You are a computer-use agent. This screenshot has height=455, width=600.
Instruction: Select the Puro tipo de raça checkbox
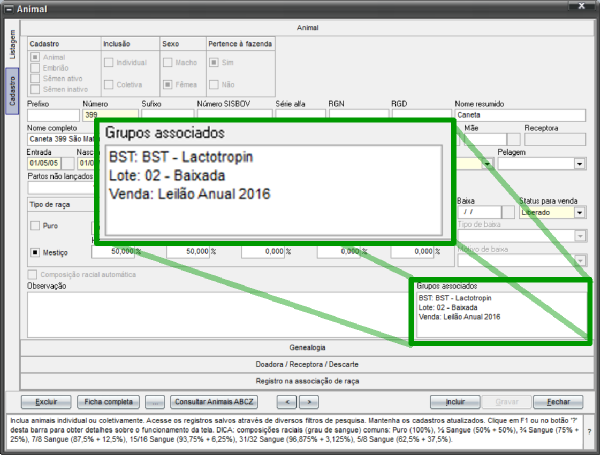35,225
